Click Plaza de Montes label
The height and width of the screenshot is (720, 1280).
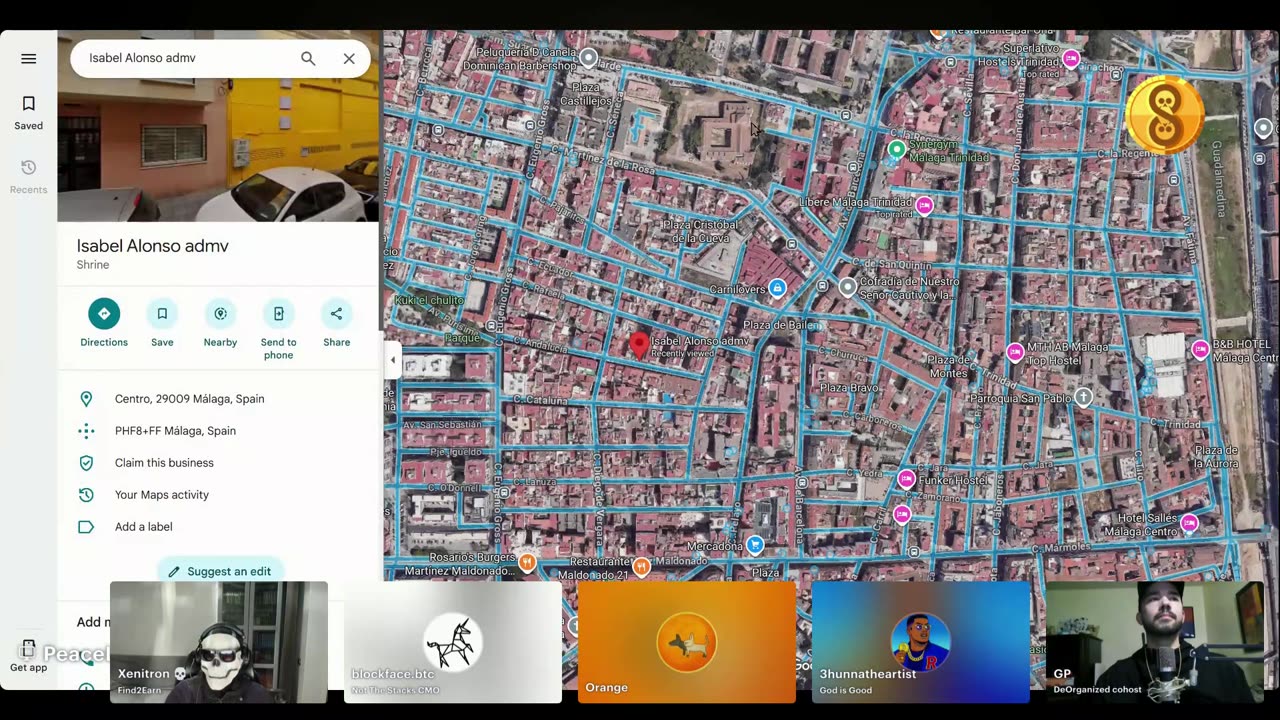coord(948,366)
